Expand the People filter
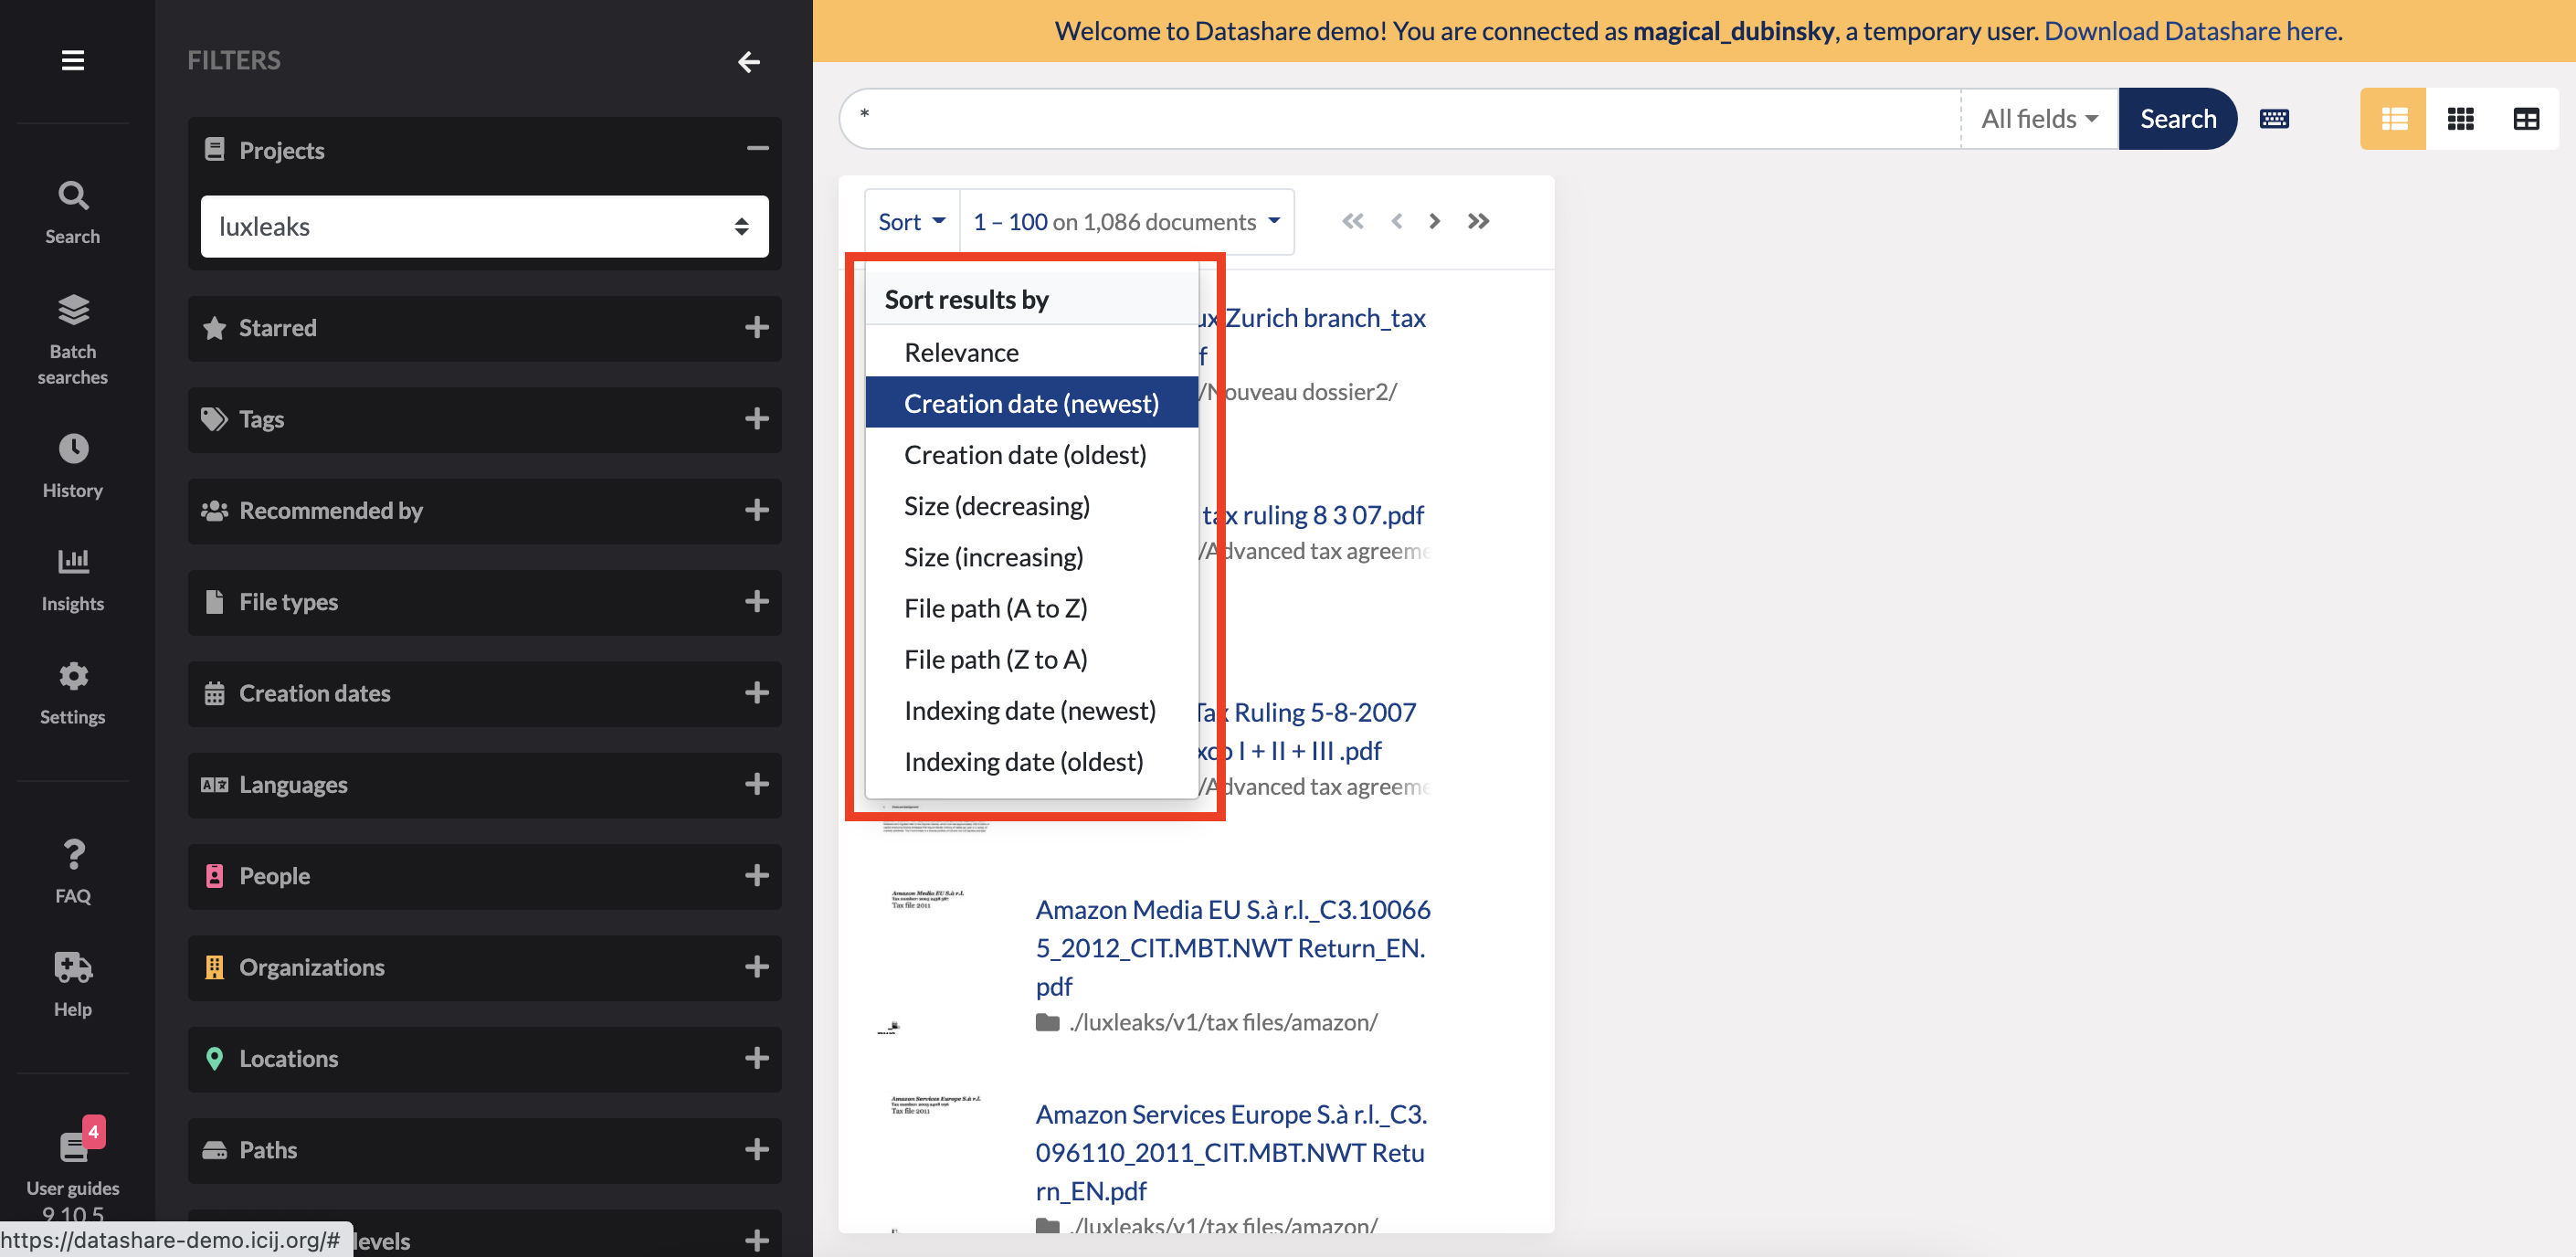Viewport: 2576px width, 1257px height. (757, 875)
